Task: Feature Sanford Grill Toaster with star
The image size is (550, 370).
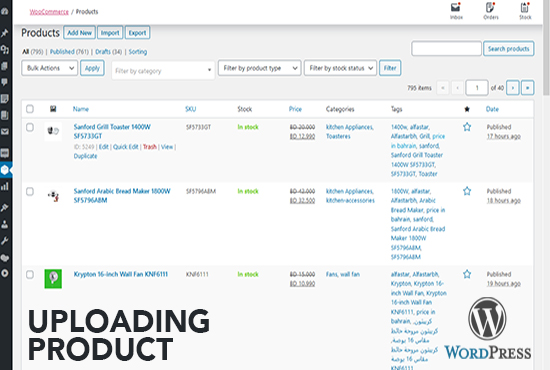Action: tap(467, 127)
